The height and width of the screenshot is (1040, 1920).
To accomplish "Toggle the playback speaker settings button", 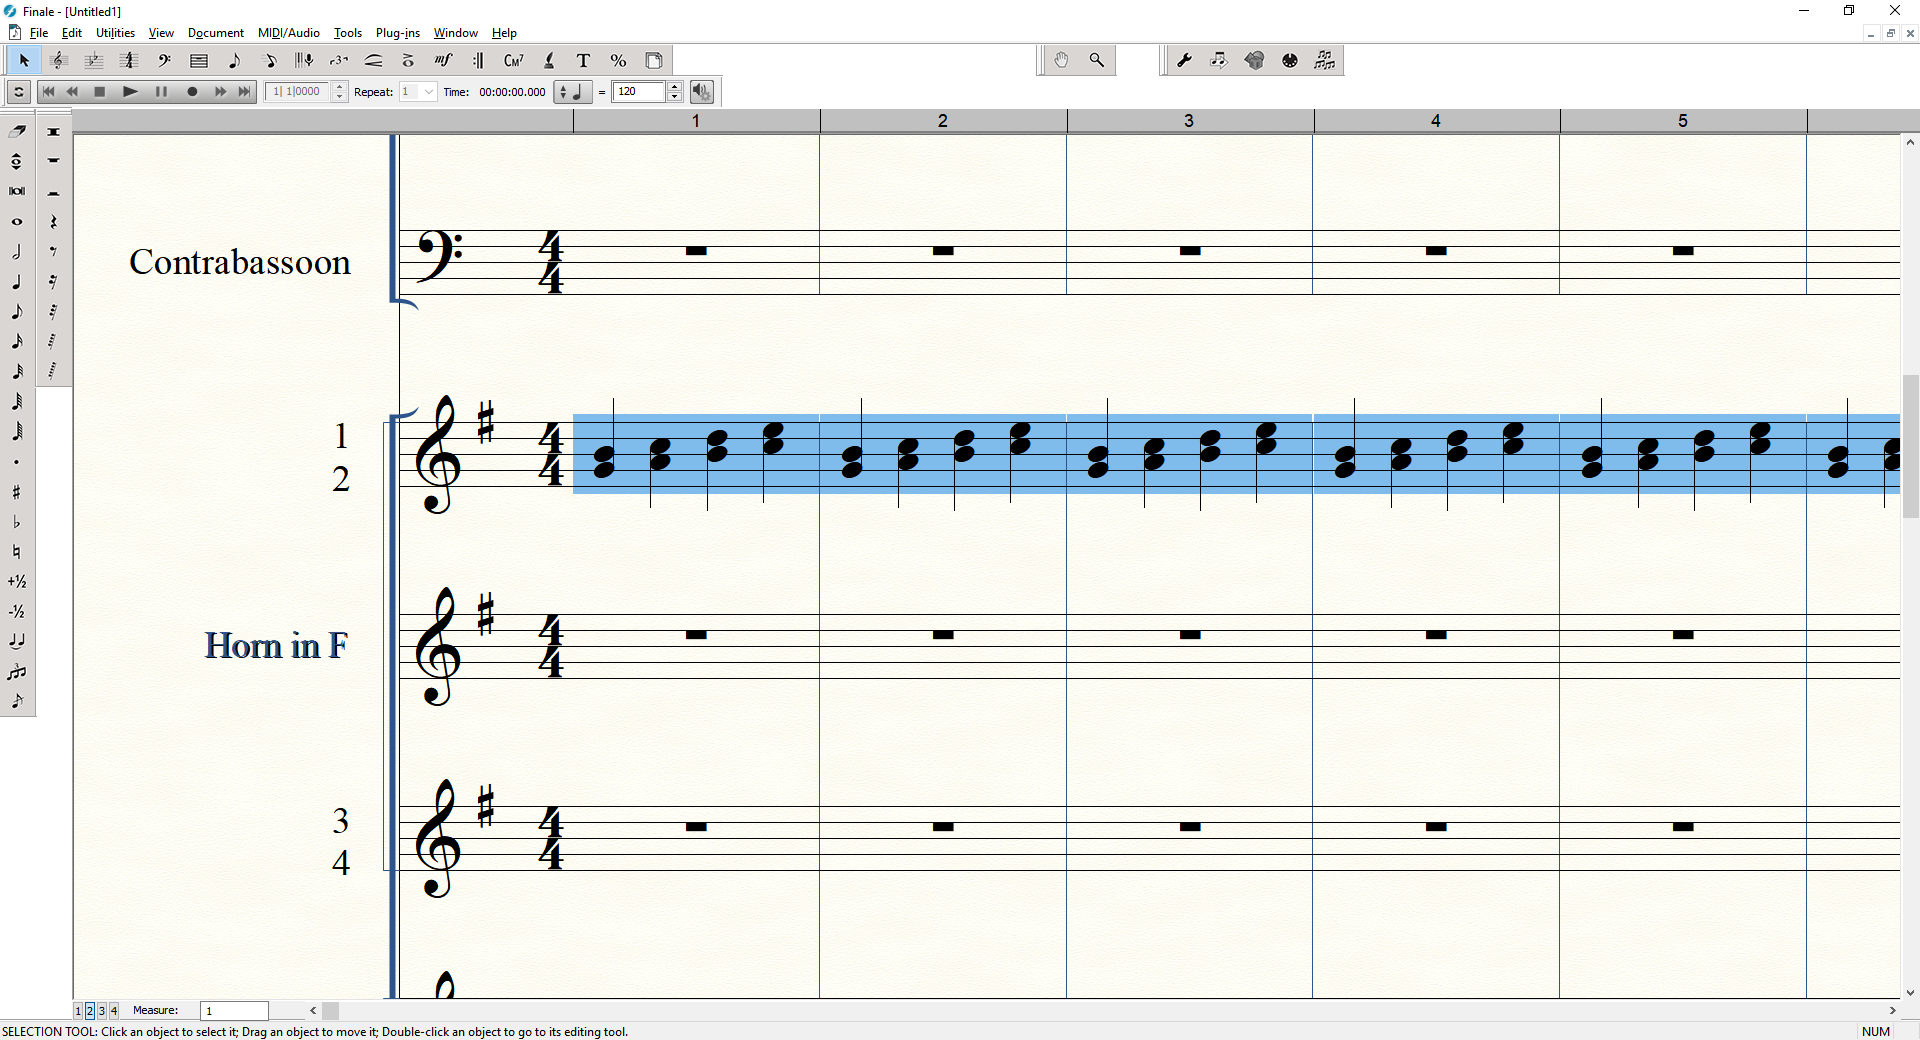I will (x=702, y=92).
